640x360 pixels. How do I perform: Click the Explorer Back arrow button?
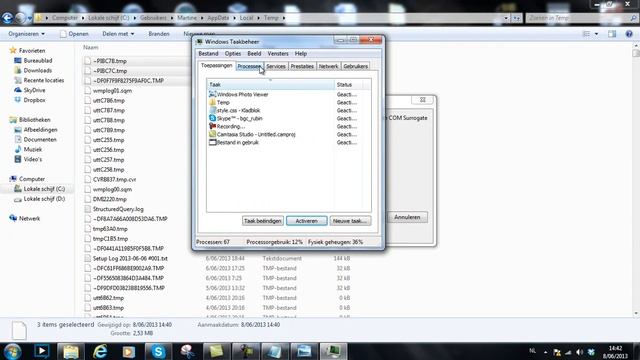pyautogui.click(x=8, y=18)
